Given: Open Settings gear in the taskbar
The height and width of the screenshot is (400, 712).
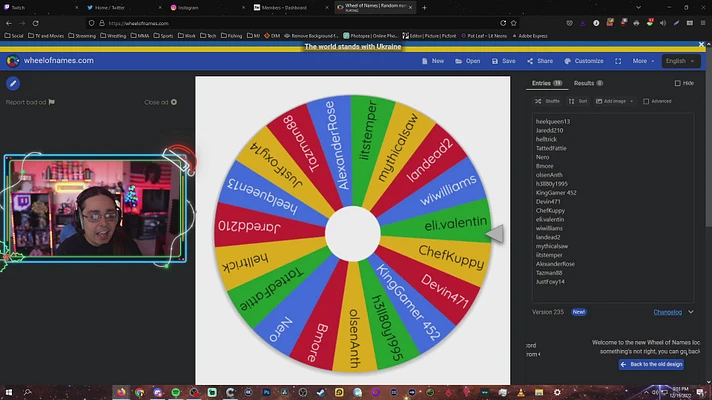Looking at the screenshot, I should [557, 392].
